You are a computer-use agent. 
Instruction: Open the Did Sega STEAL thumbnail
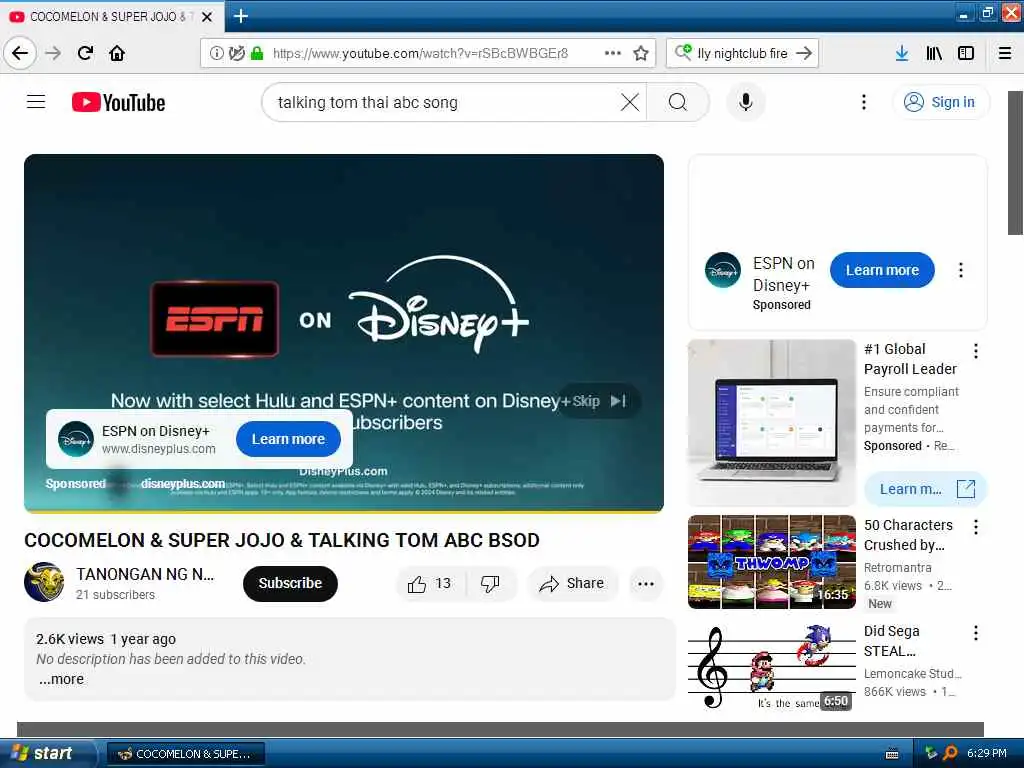[x=771, y=666]
